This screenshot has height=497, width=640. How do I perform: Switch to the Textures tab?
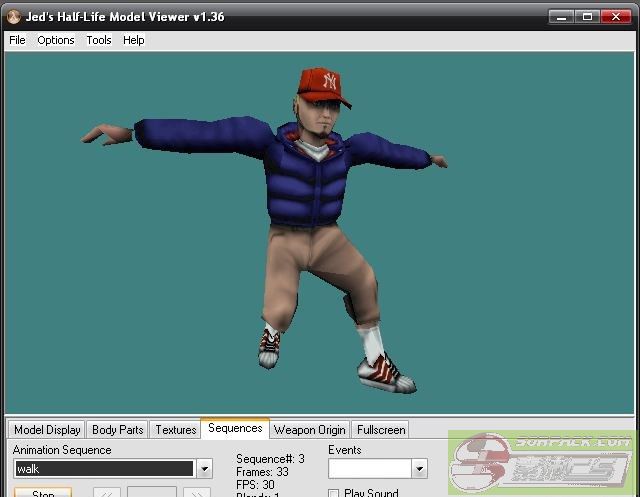click(175, 430)
